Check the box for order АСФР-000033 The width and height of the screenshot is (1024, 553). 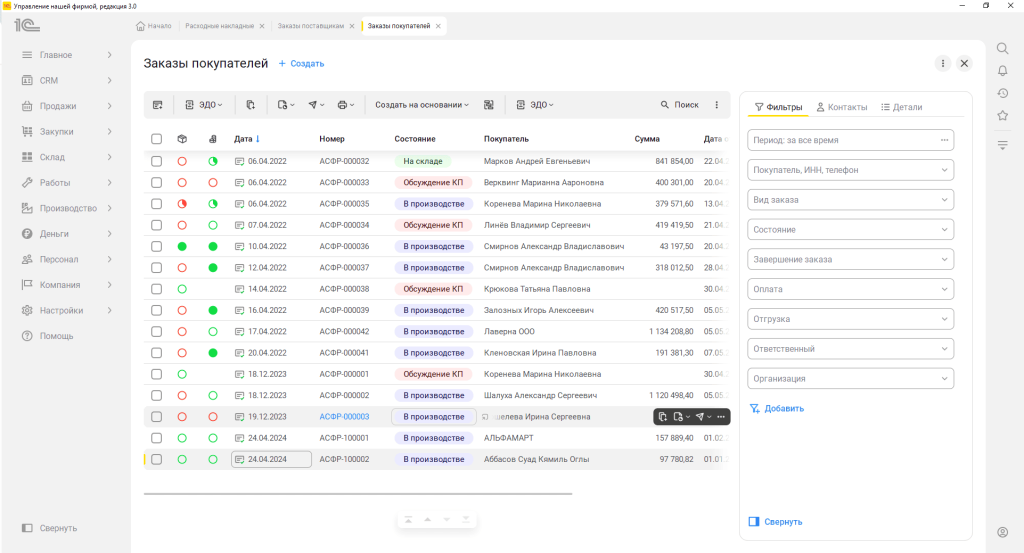(x=156, y=183)
